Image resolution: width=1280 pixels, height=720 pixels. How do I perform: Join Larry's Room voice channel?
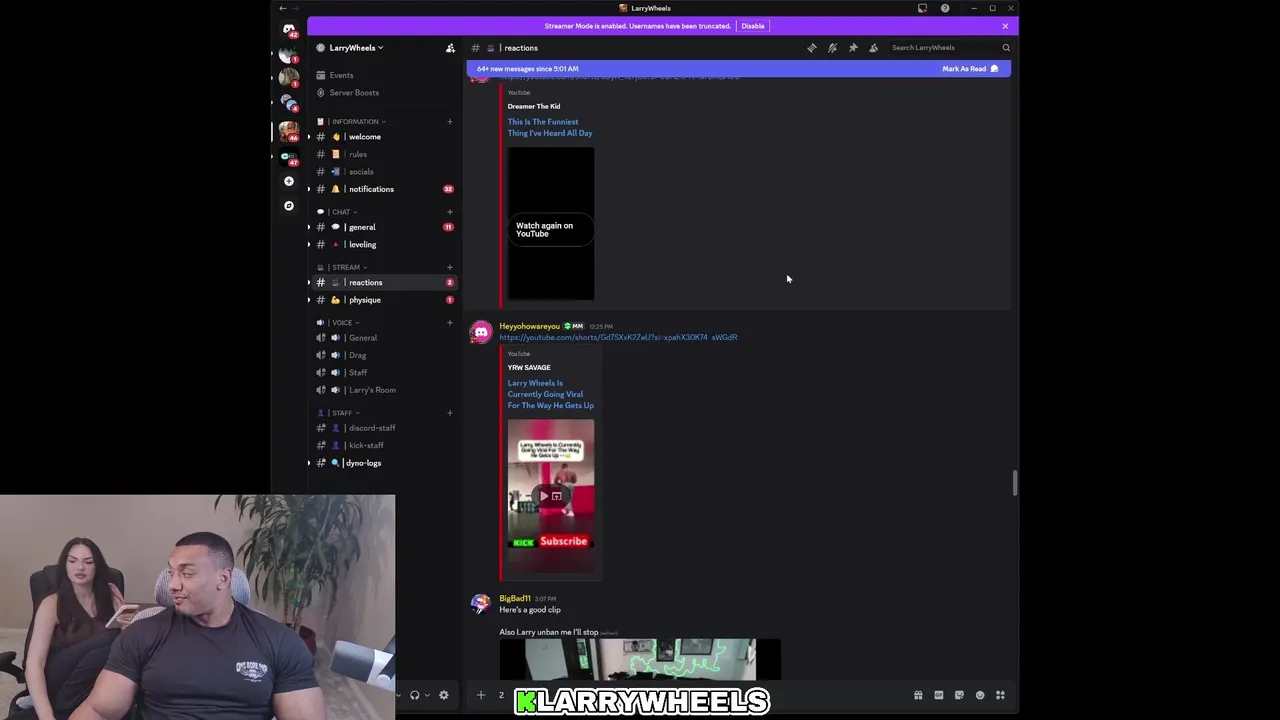pos(384,390)
